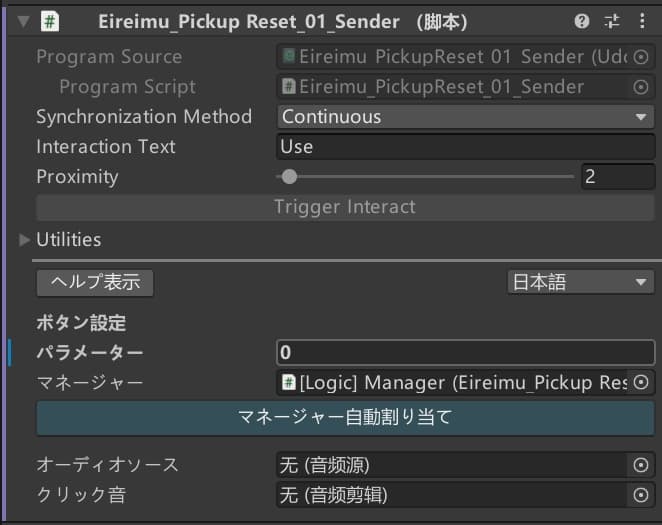Expand the Utilities section

[x=24, y=240]
